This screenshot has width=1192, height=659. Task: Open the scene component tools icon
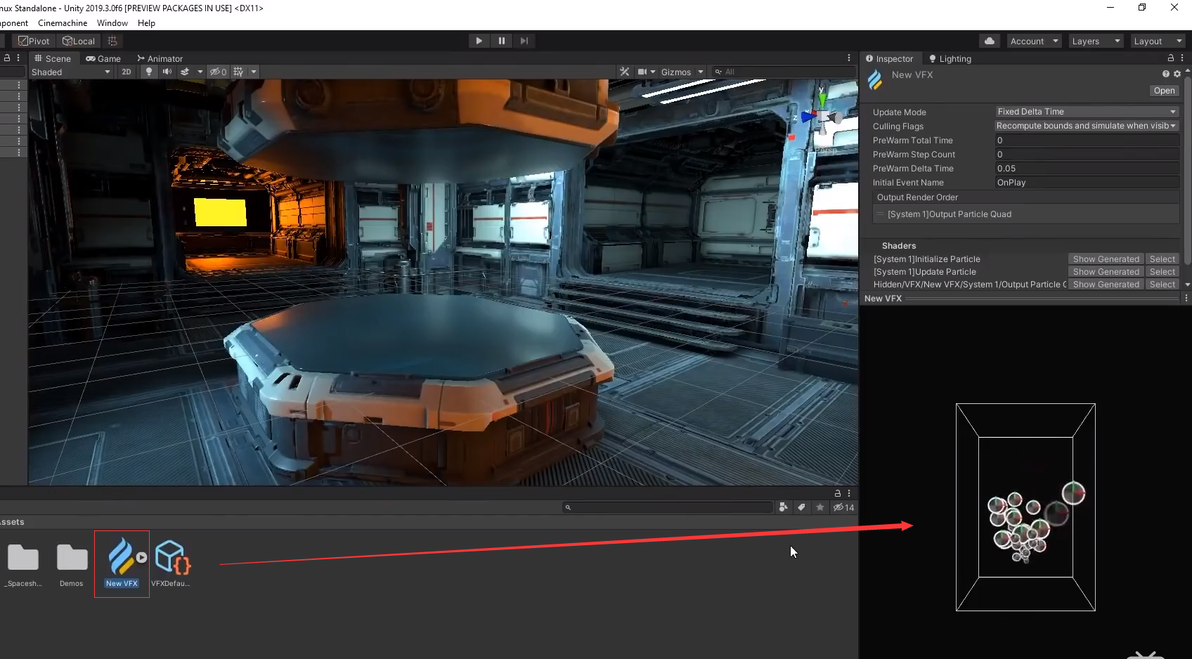pos(624,72)
